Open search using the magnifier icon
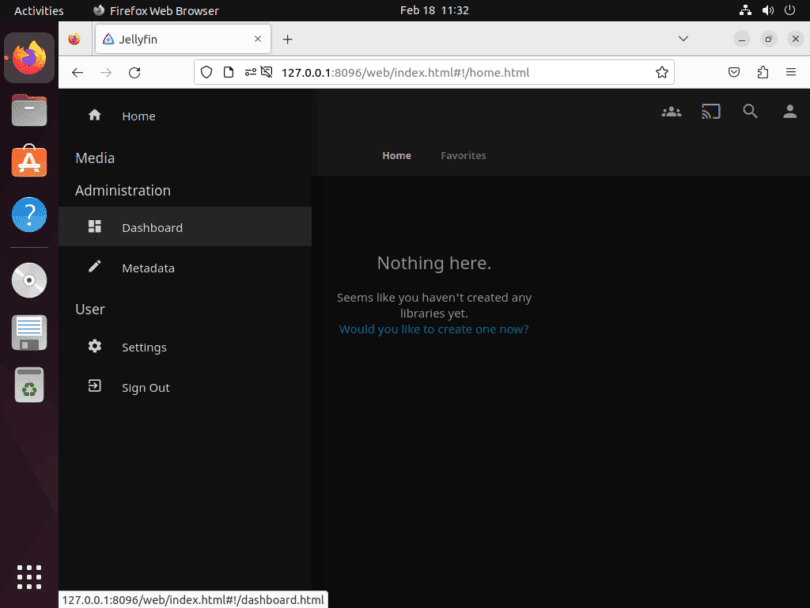810x608 pixels. [750, 111]
